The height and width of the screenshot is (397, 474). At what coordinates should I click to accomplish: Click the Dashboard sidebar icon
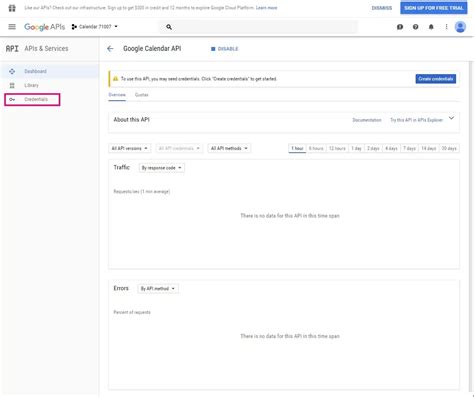tap(12, 71)
